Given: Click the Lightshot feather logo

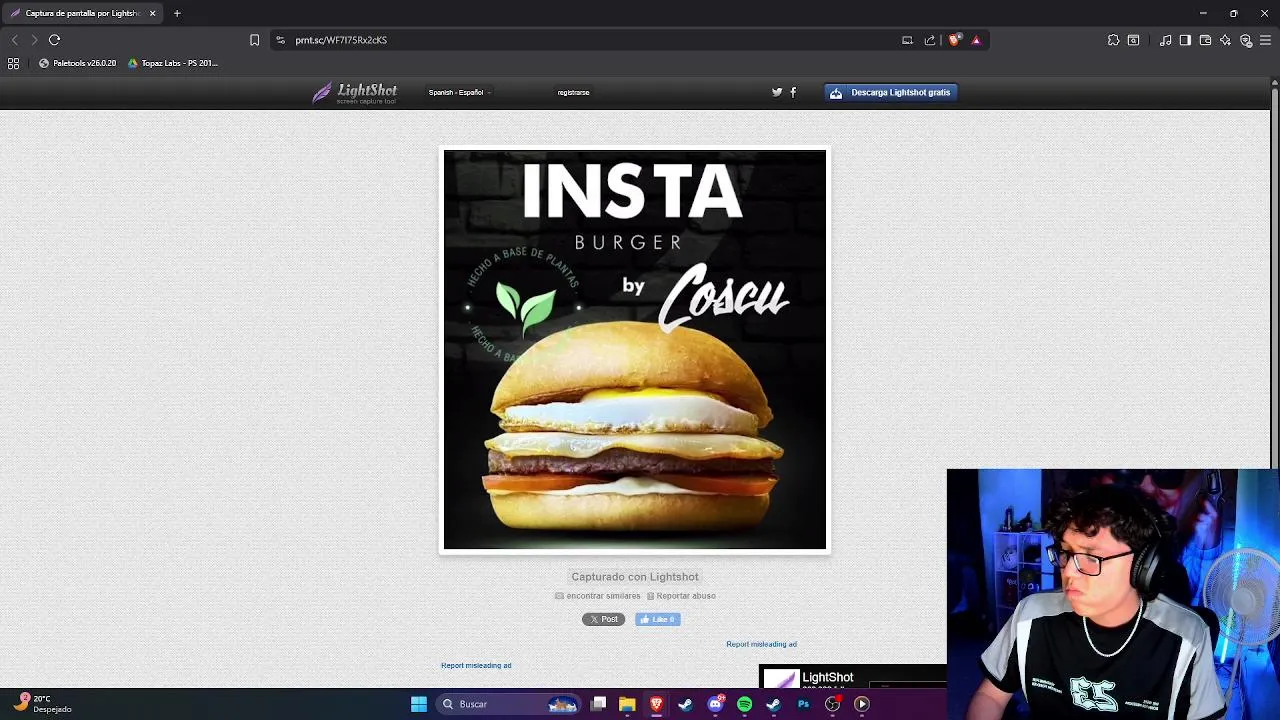Looking at the screenshot, I should pyautogui.click(x=354, y=92).
